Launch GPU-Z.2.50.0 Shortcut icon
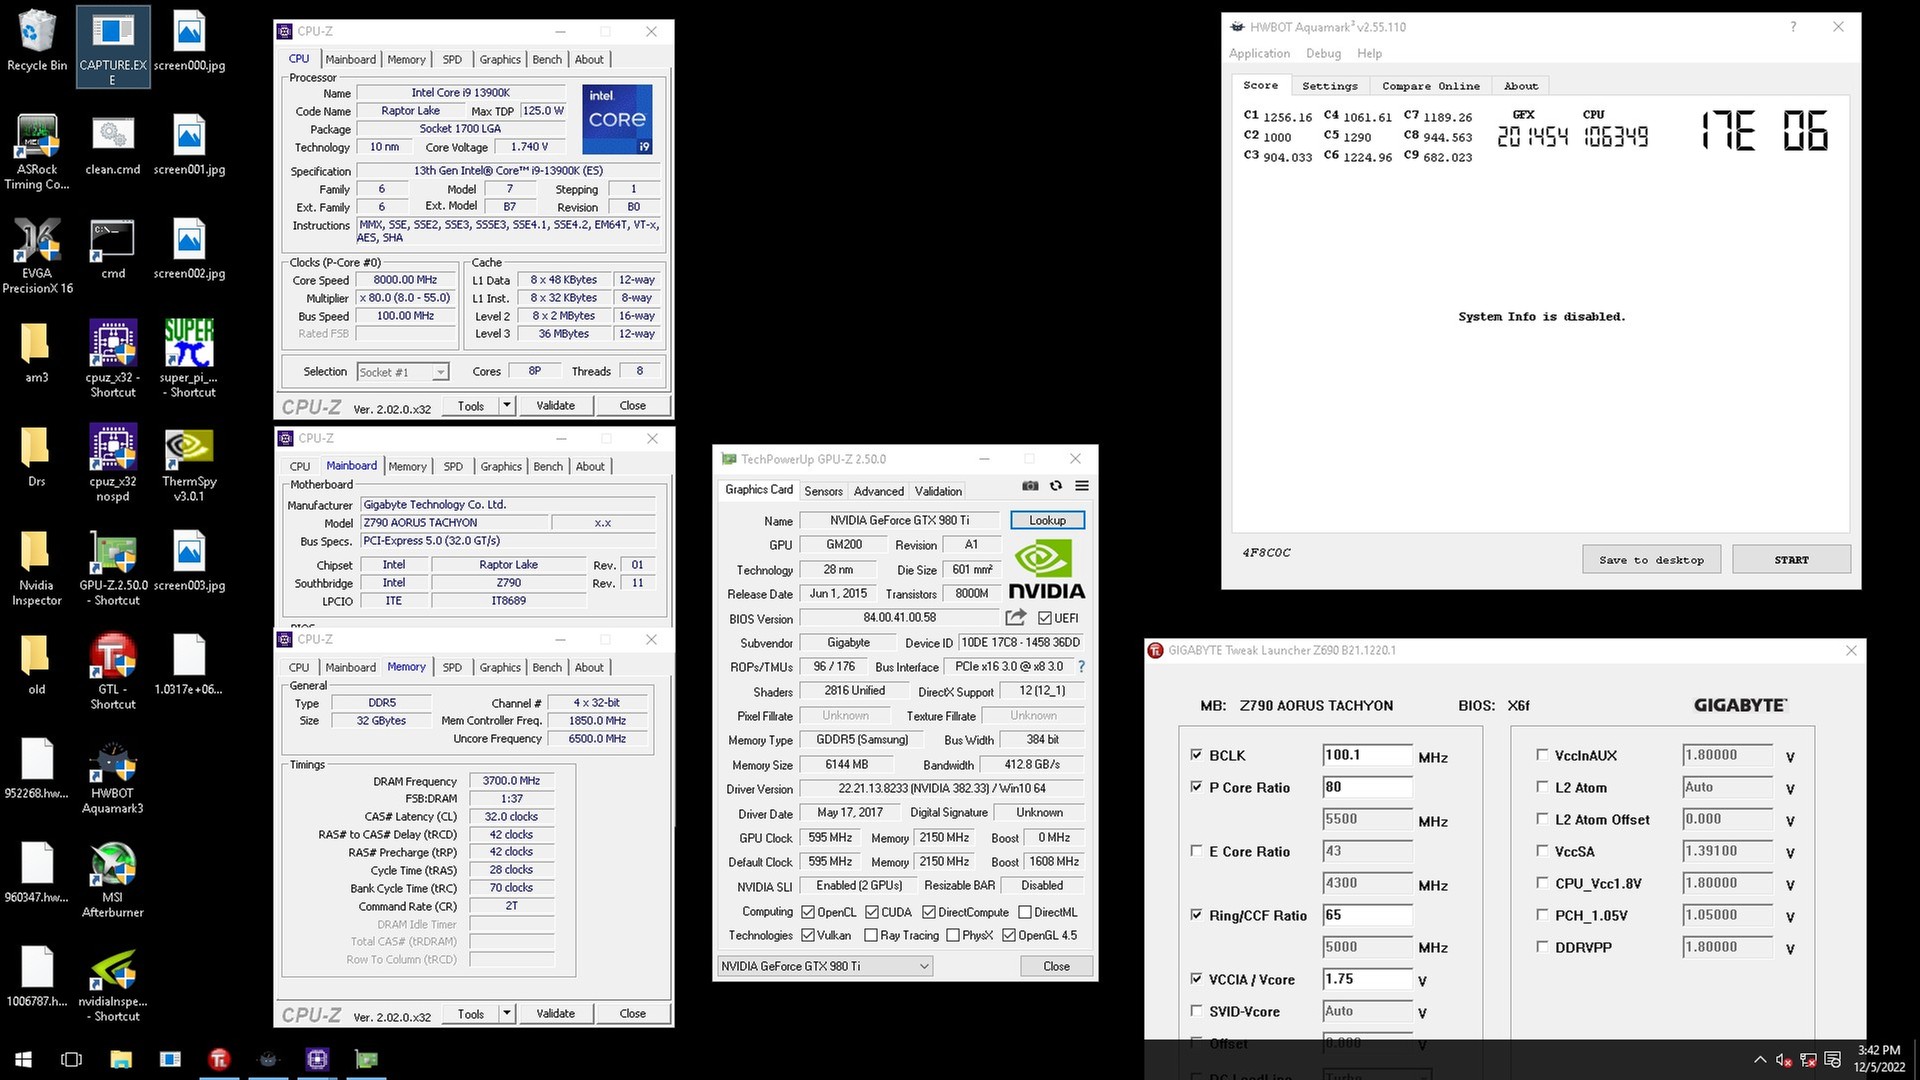1920x1080 pixels. coord(113,568)
